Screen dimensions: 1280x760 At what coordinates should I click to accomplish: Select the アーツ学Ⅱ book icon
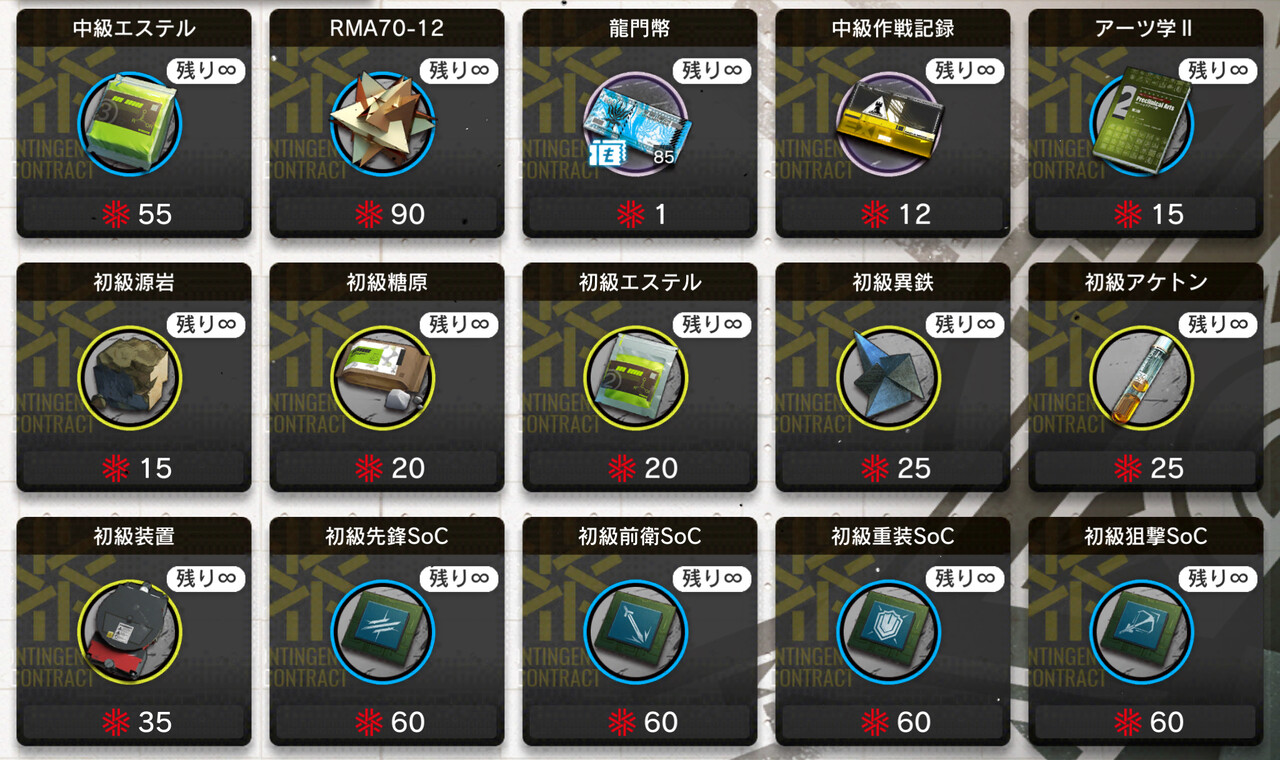tap(1142, 125)
